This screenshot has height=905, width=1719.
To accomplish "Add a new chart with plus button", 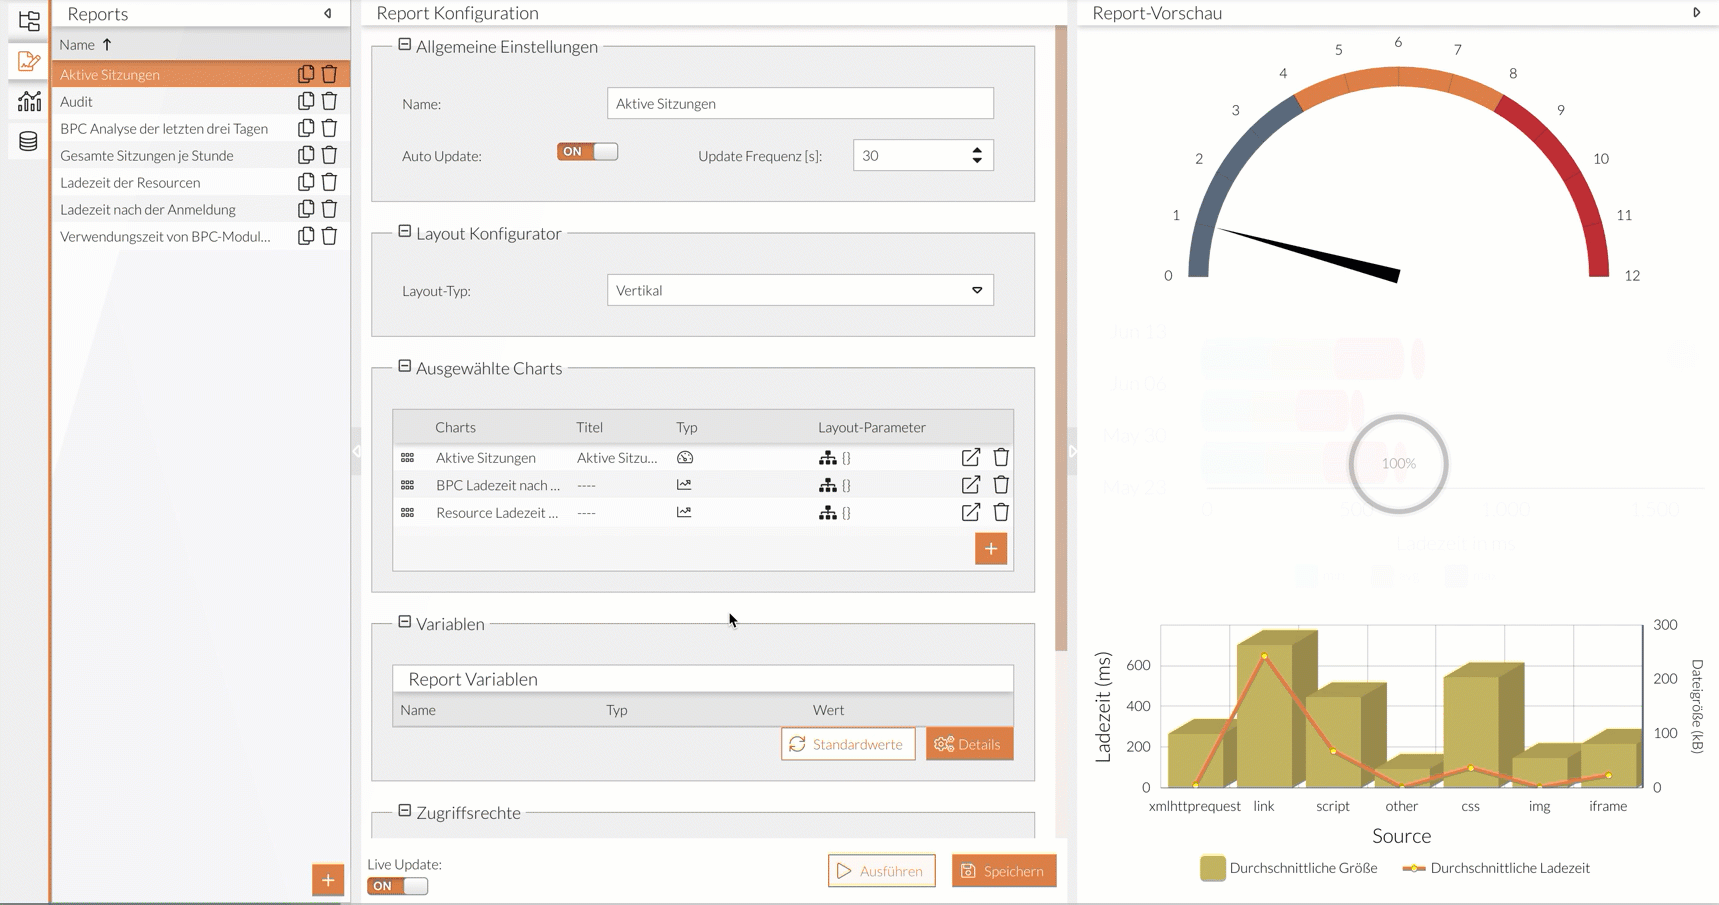I will (990, 549).
